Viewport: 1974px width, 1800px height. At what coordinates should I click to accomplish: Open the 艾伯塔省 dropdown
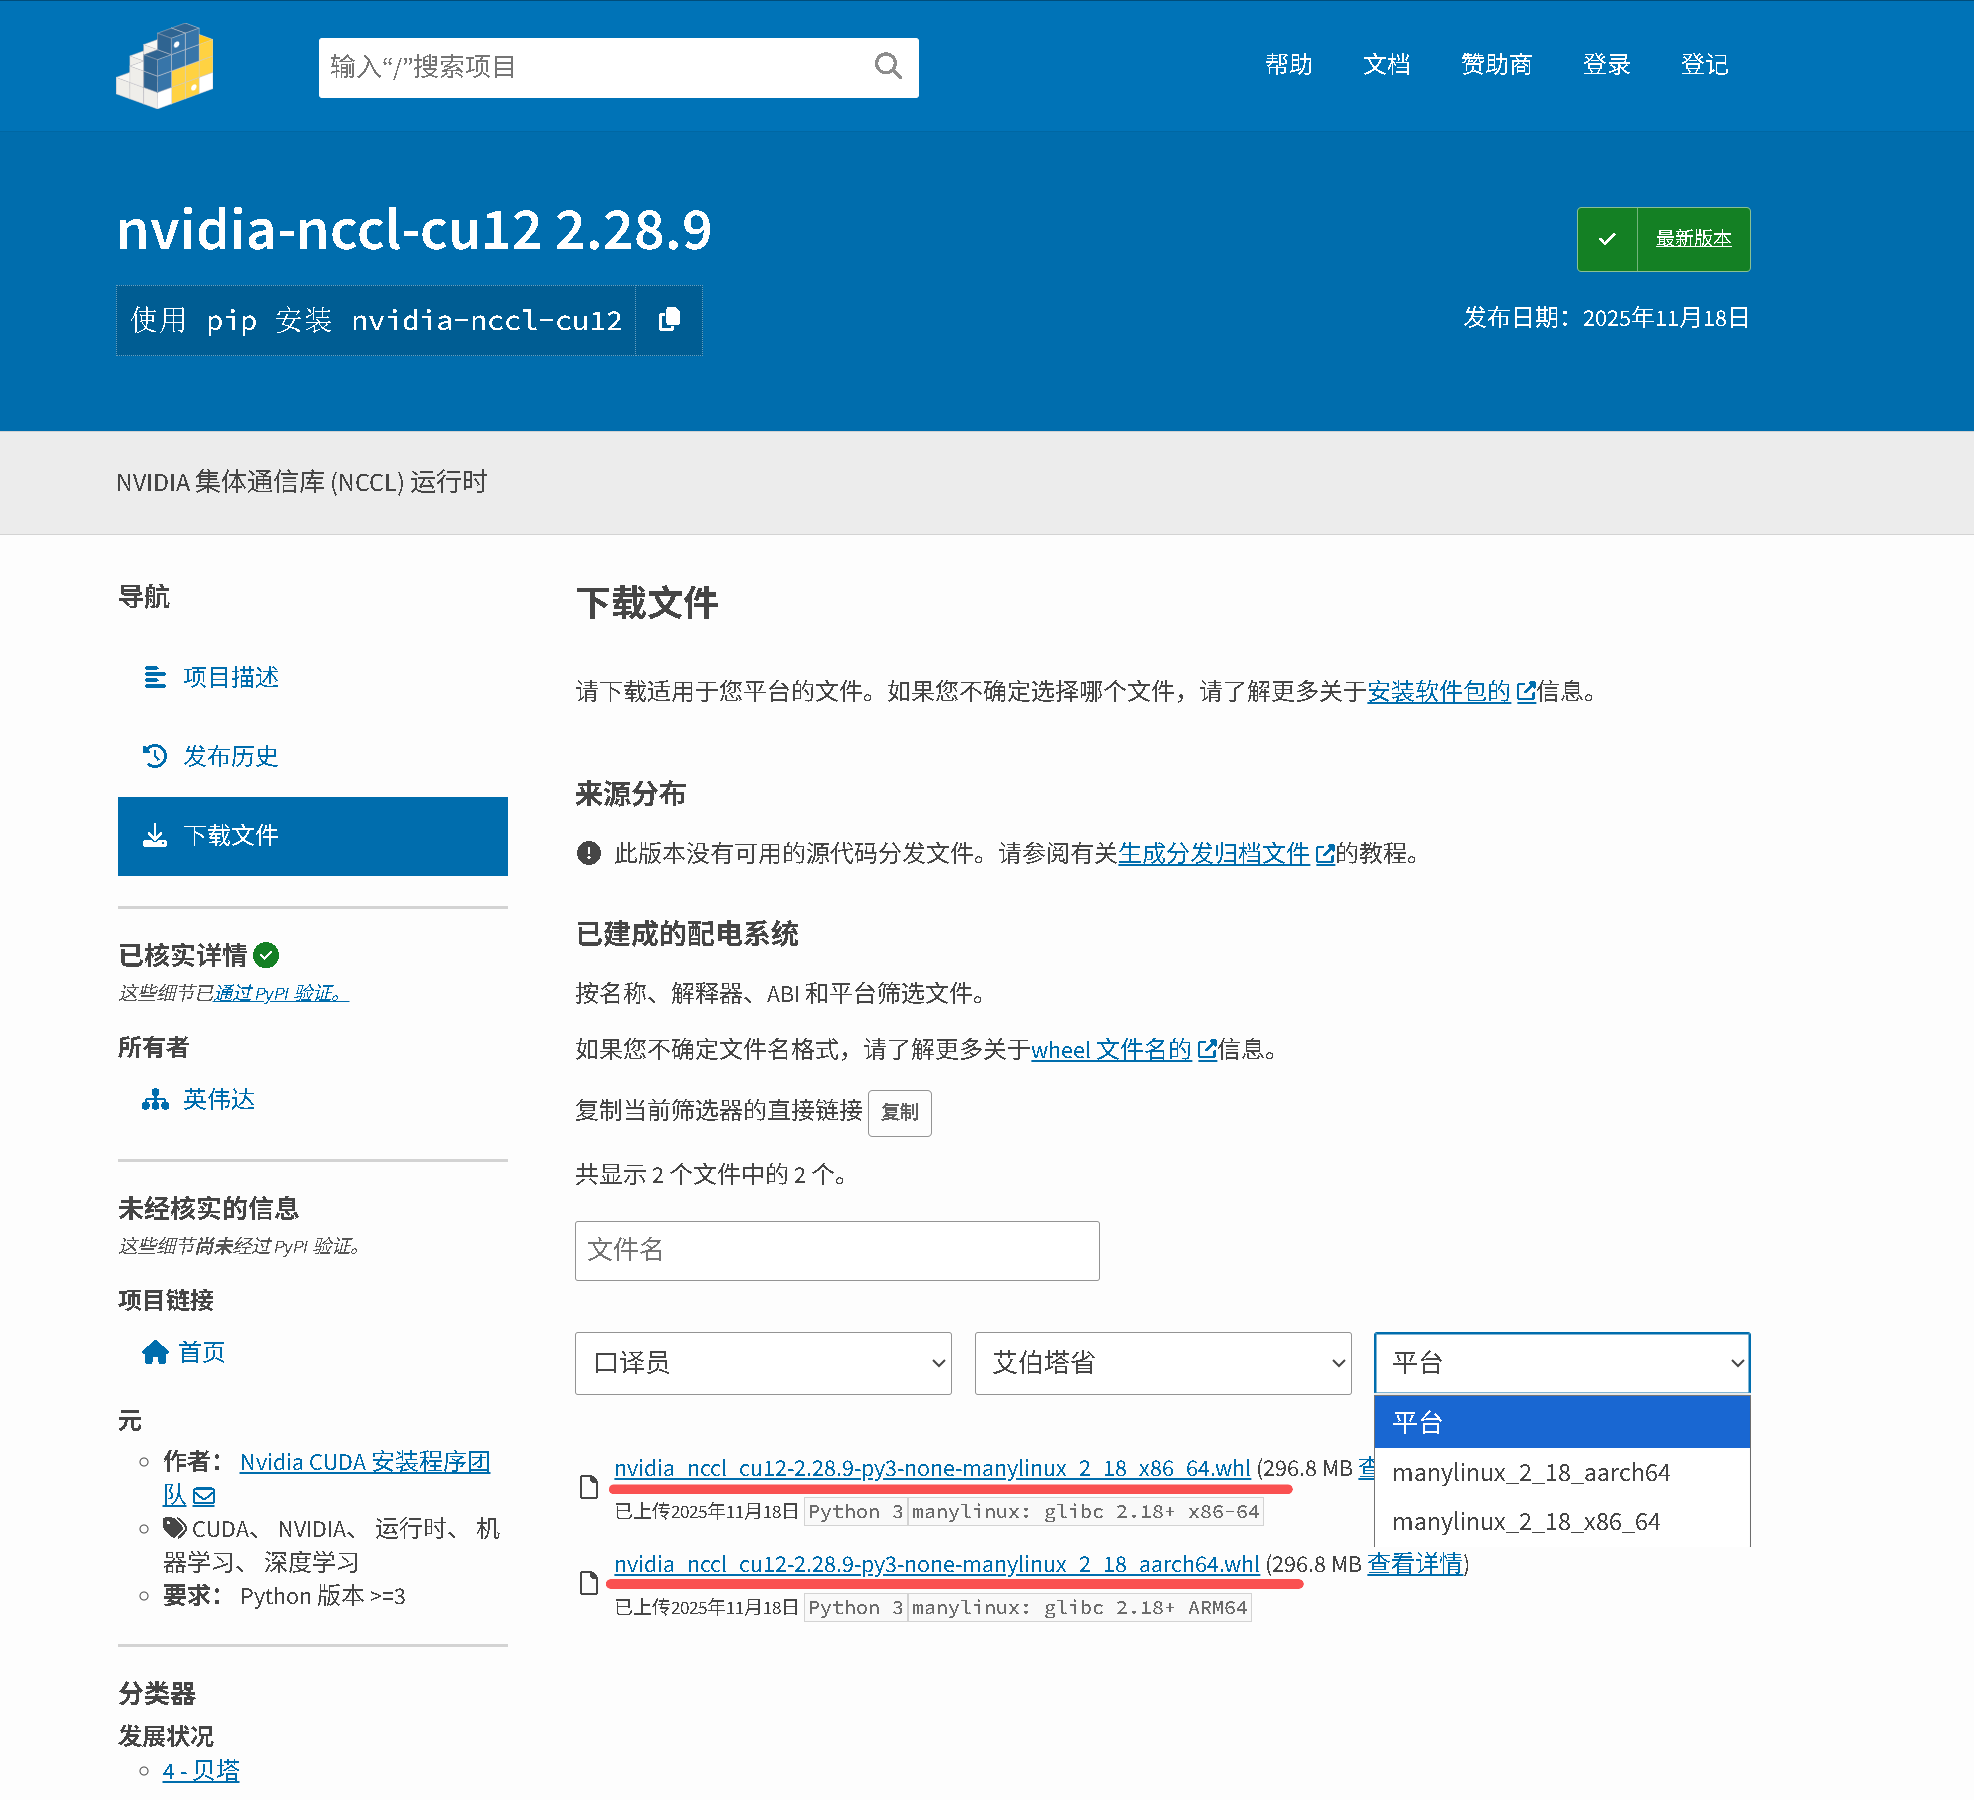pyautogui.click(x=1162, y=1363)
